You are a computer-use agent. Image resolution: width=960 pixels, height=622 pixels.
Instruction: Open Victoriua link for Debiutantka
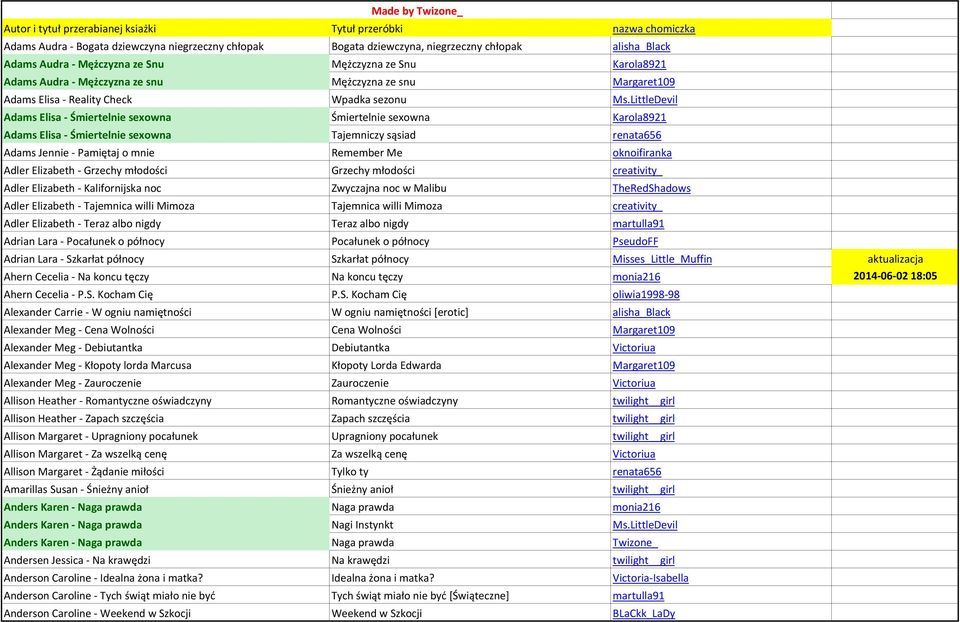pyautogui.click(x=634, y=348)
